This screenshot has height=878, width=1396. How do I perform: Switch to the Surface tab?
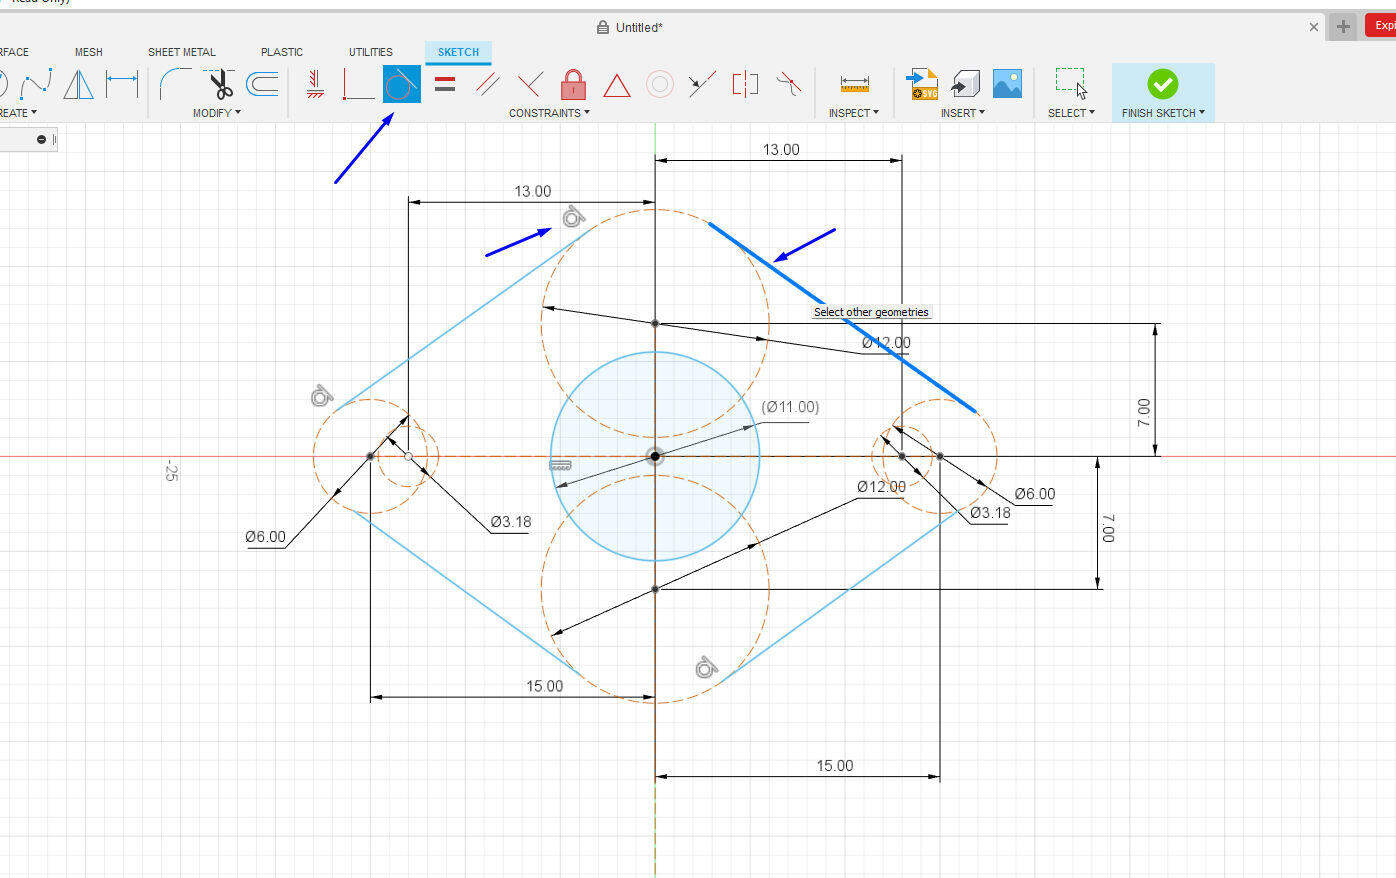[13, 52]
